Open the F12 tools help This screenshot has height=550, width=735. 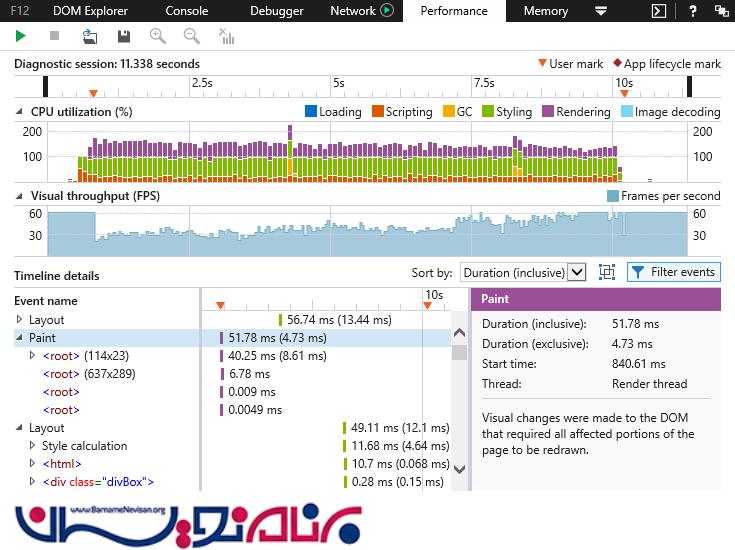[692, 11]
